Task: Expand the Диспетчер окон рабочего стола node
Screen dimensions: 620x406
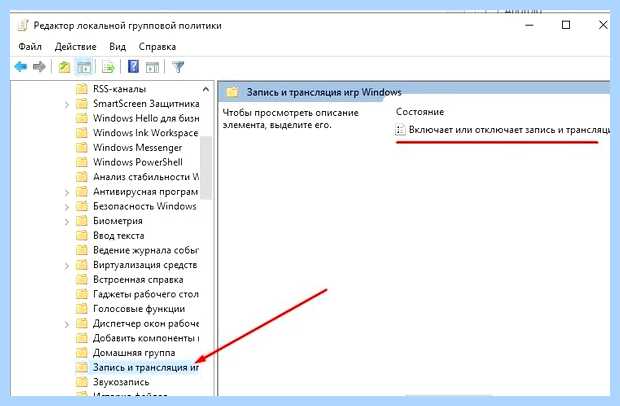Action: [67, 324]
